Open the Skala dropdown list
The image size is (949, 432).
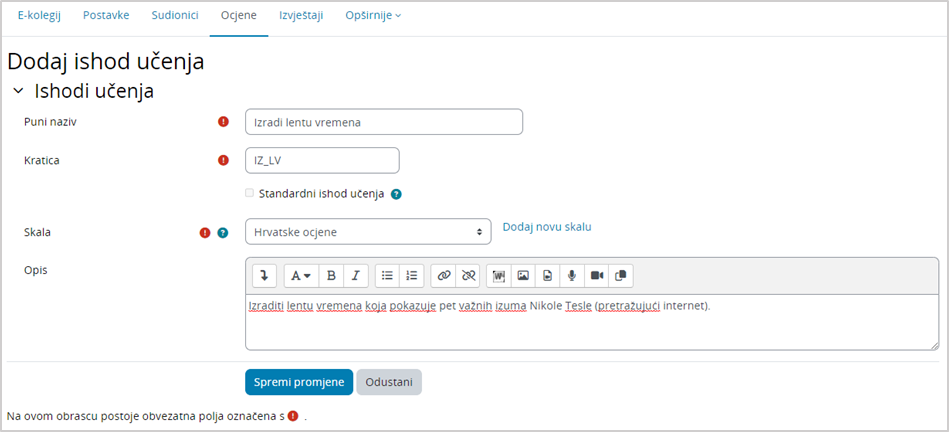pyautogui.click(x=368, y=232)
